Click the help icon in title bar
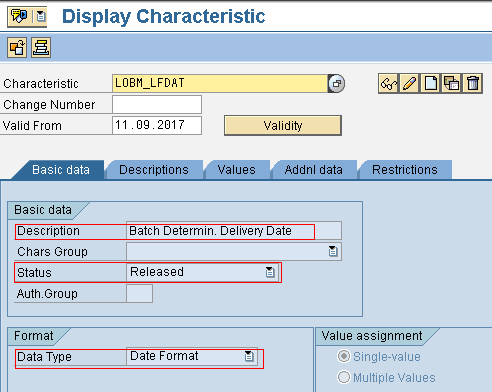Image resolution: width=492 pixels, height=392 pixels. (x=19, y=16)
